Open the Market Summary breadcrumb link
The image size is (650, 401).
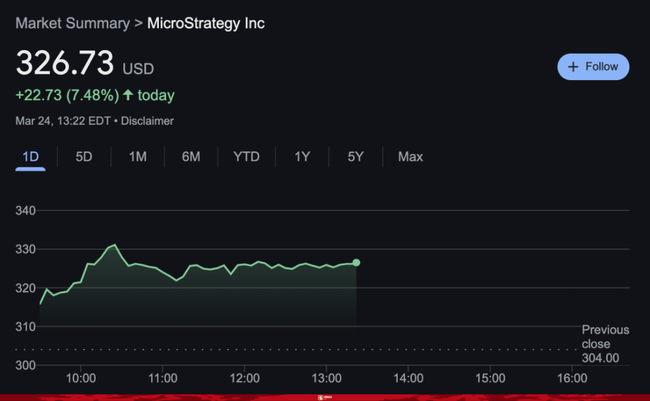73,23
